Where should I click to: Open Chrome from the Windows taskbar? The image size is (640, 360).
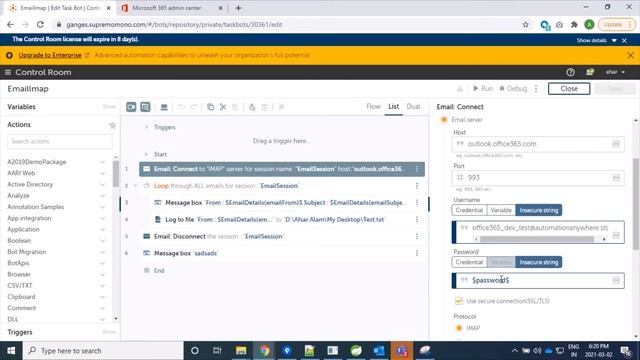click(x=264, y=351)
